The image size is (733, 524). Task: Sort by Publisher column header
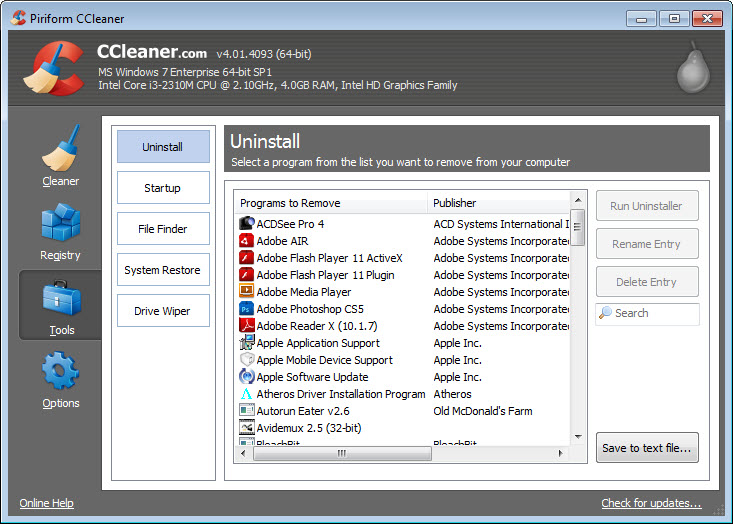498,203
